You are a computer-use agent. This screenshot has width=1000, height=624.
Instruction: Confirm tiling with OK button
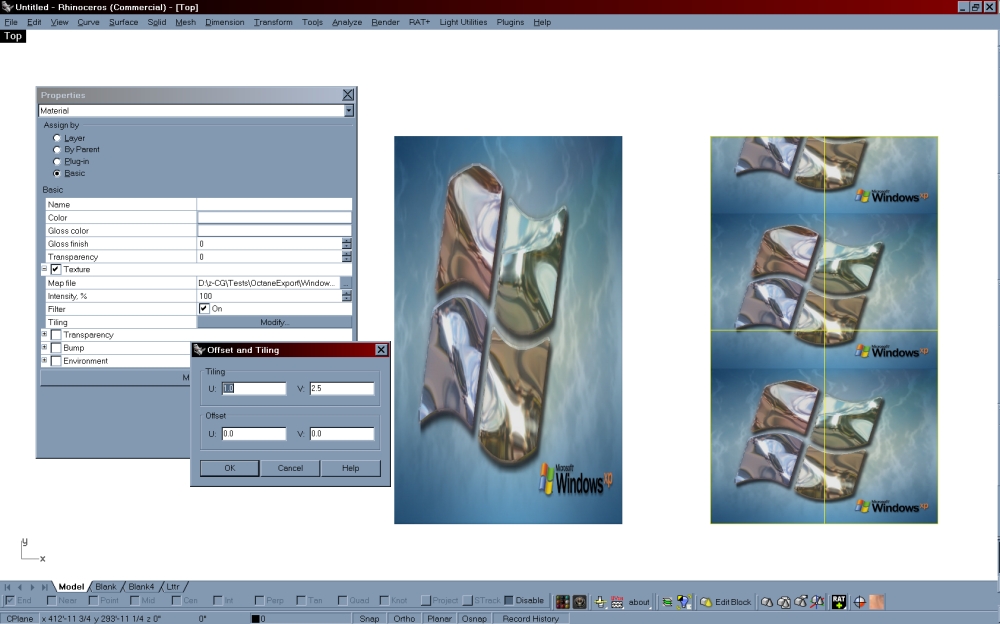pos(230,468)
